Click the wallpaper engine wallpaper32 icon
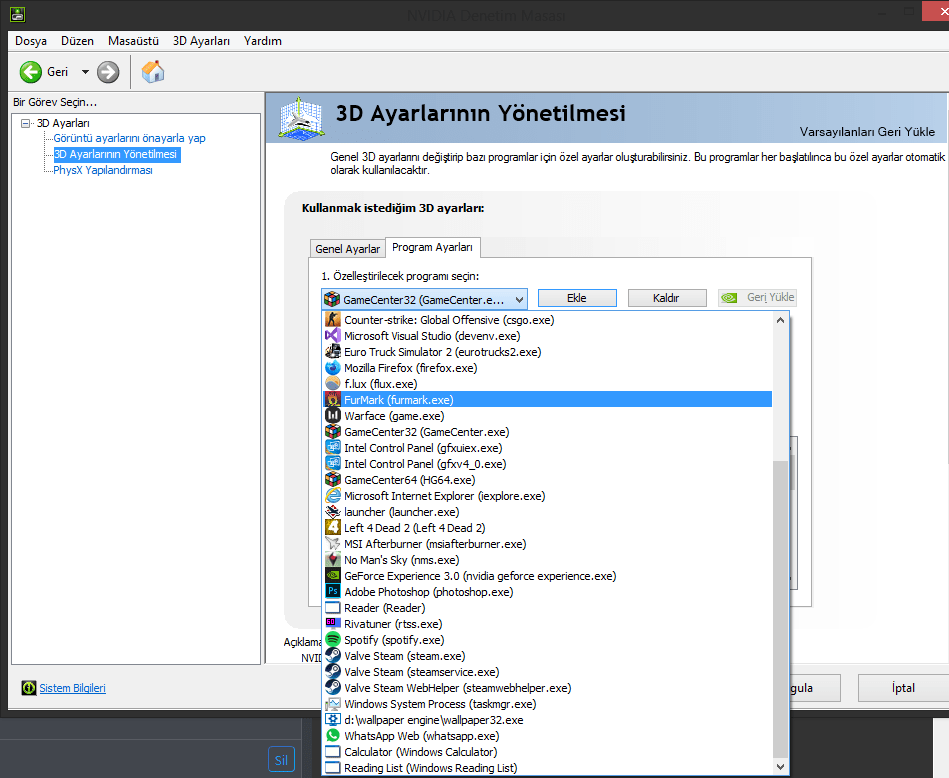Screen dimensions: 949x778 click(332, 720)
